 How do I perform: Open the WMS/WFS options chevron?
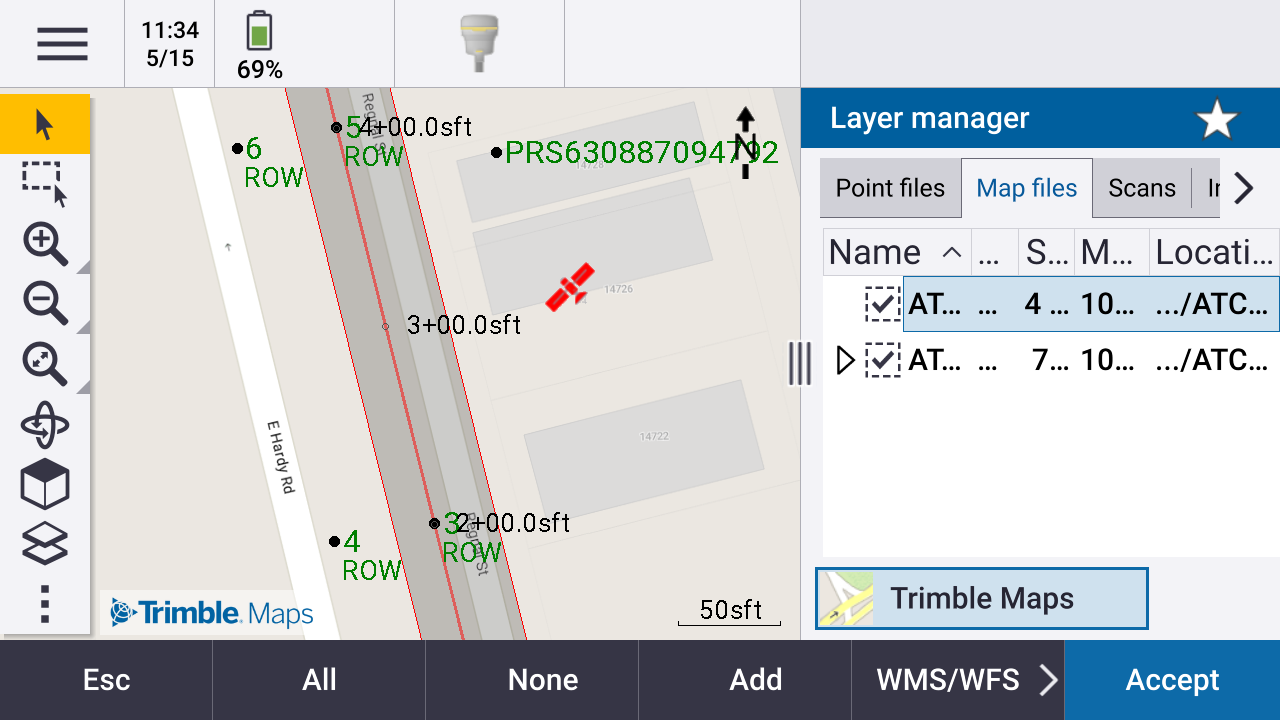[1048, 679]
